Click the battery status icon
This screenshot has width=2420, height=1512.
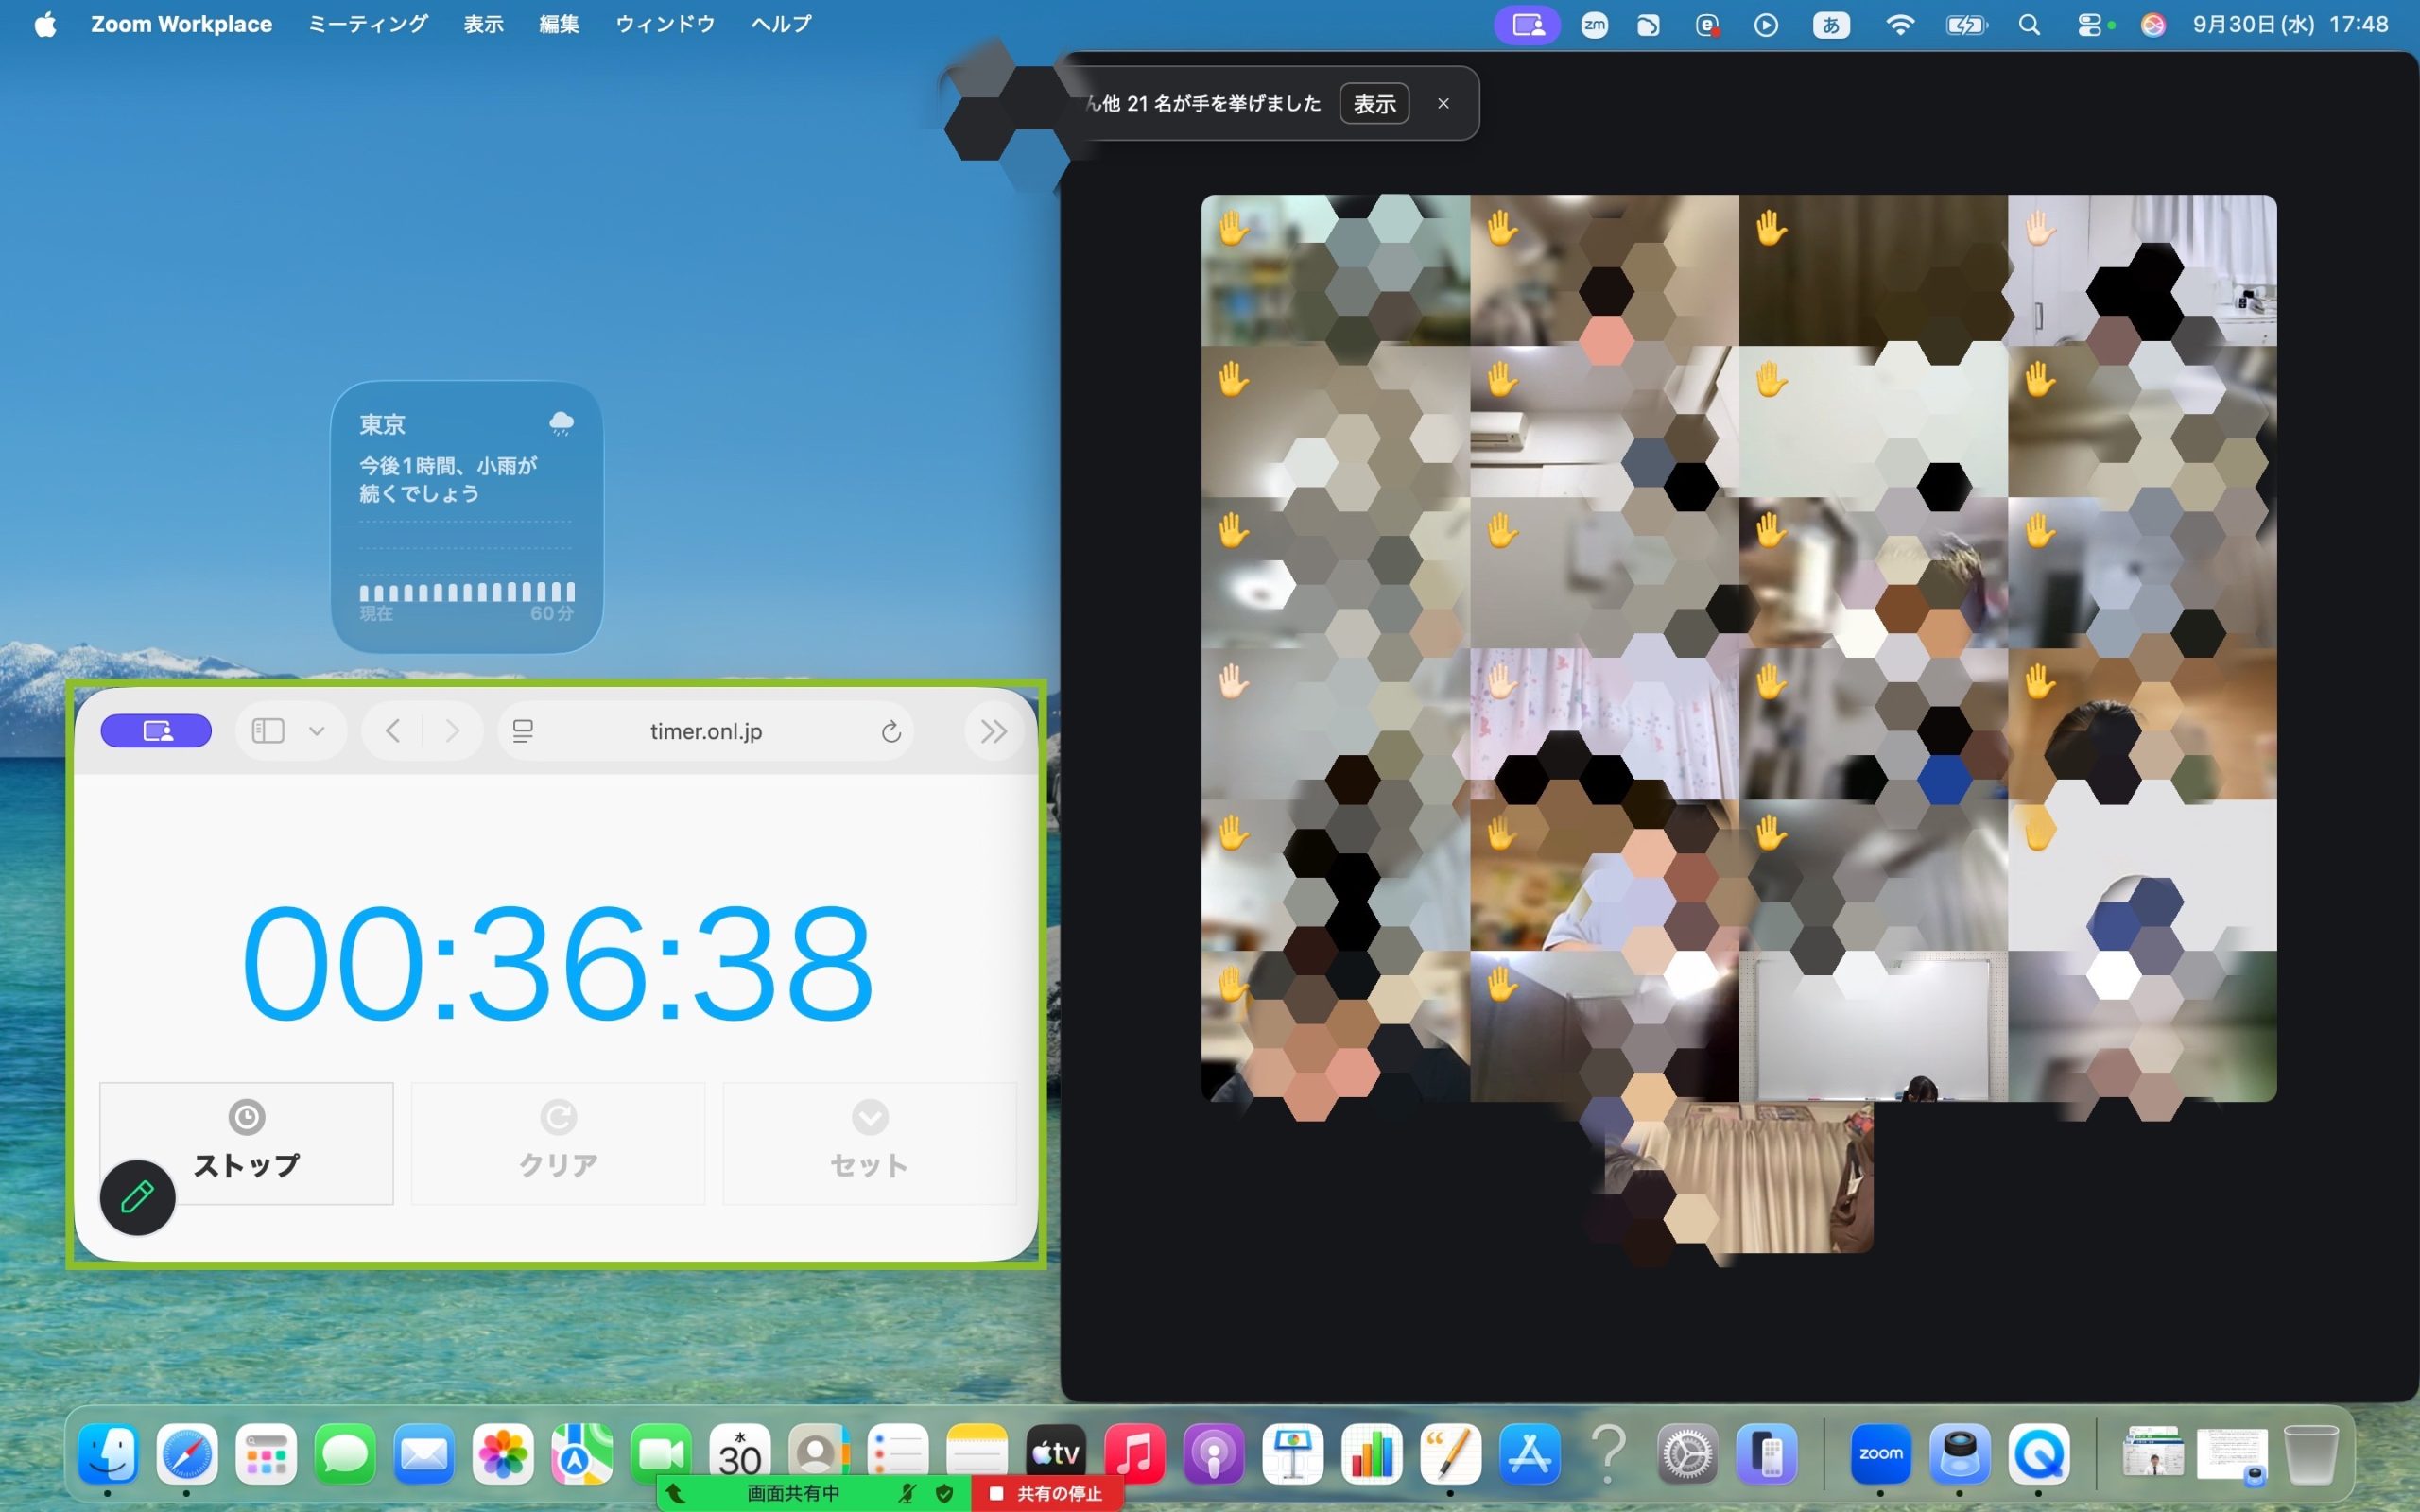1965,25
